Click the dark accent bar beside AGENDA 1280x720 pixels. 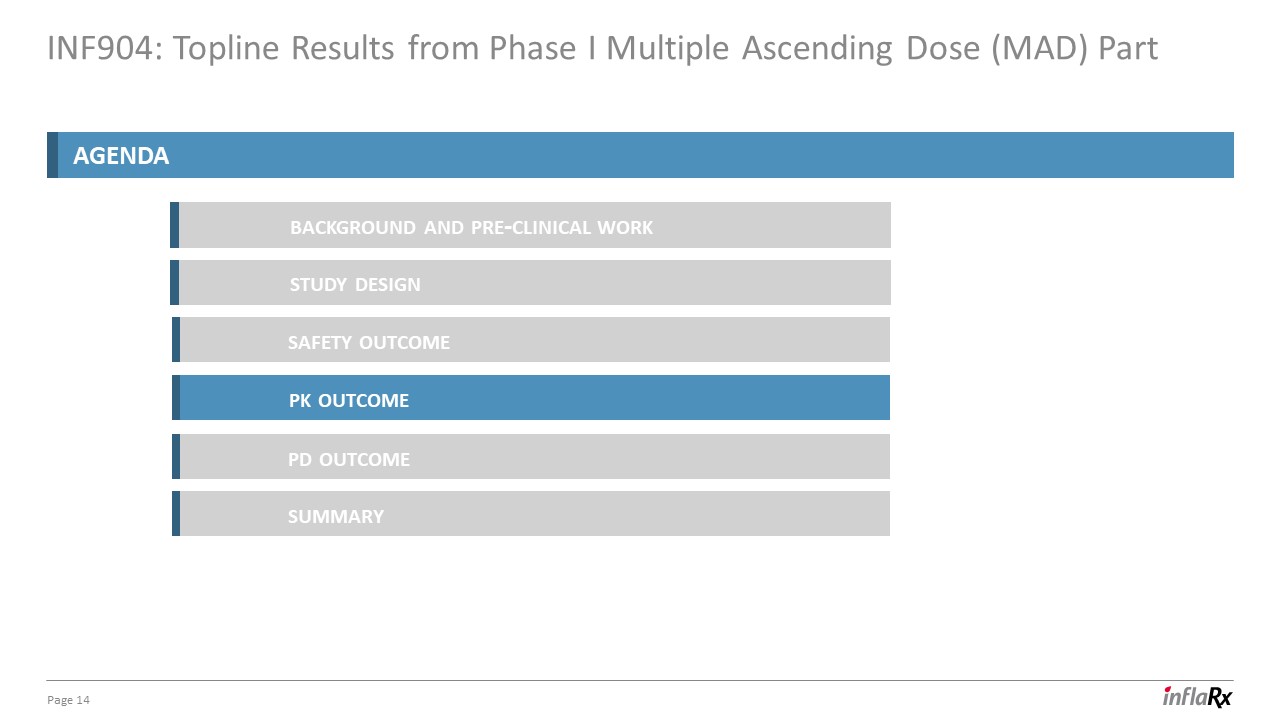click(52, 155)
